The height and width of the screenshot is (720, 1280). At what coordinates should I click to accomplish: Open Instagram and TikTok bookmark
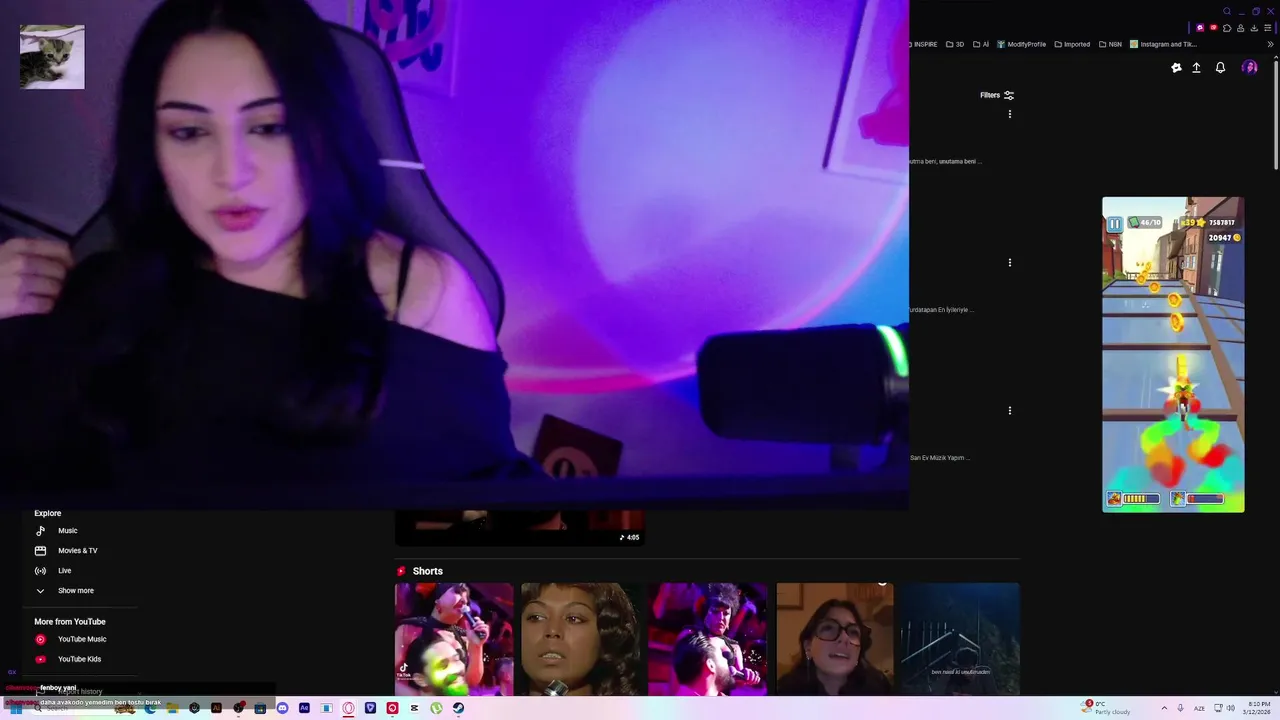click(1163, 44)
